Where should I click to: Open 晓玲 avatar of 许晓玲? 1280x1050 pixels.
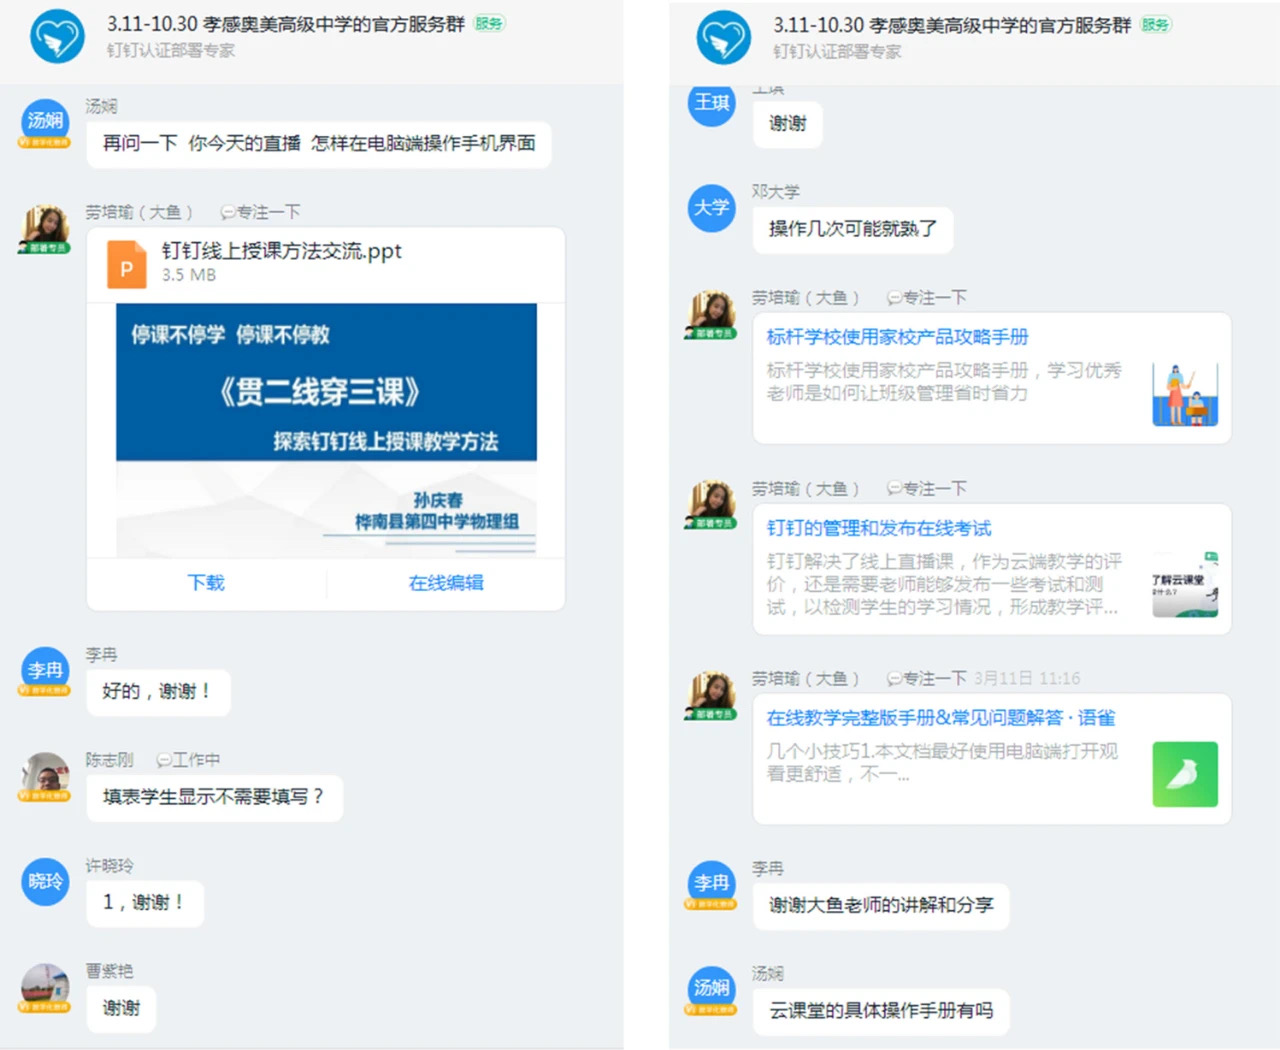[45, 882]
